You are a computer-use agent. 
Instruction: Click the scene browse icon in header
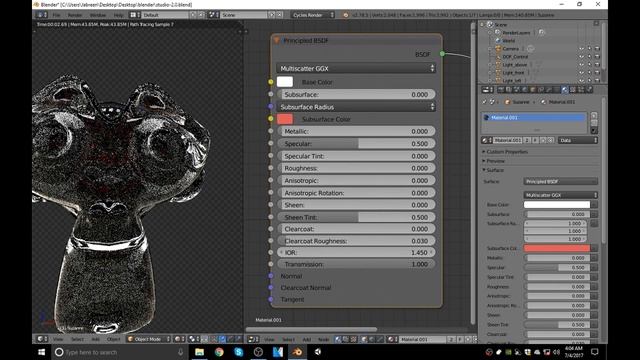click(x=213, y=15)
